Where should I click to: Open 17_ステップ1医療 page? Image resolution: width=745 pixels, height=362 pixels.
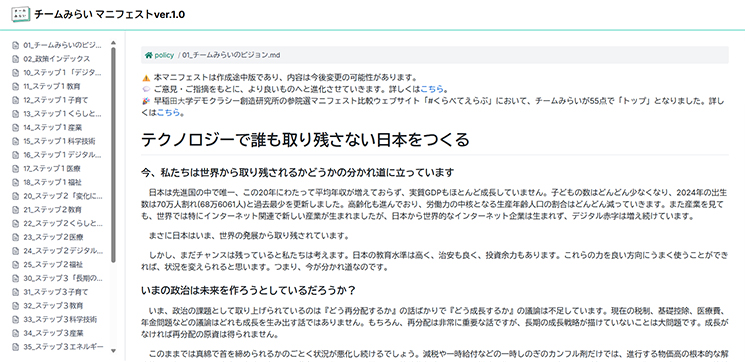click(x=53, y=169)
